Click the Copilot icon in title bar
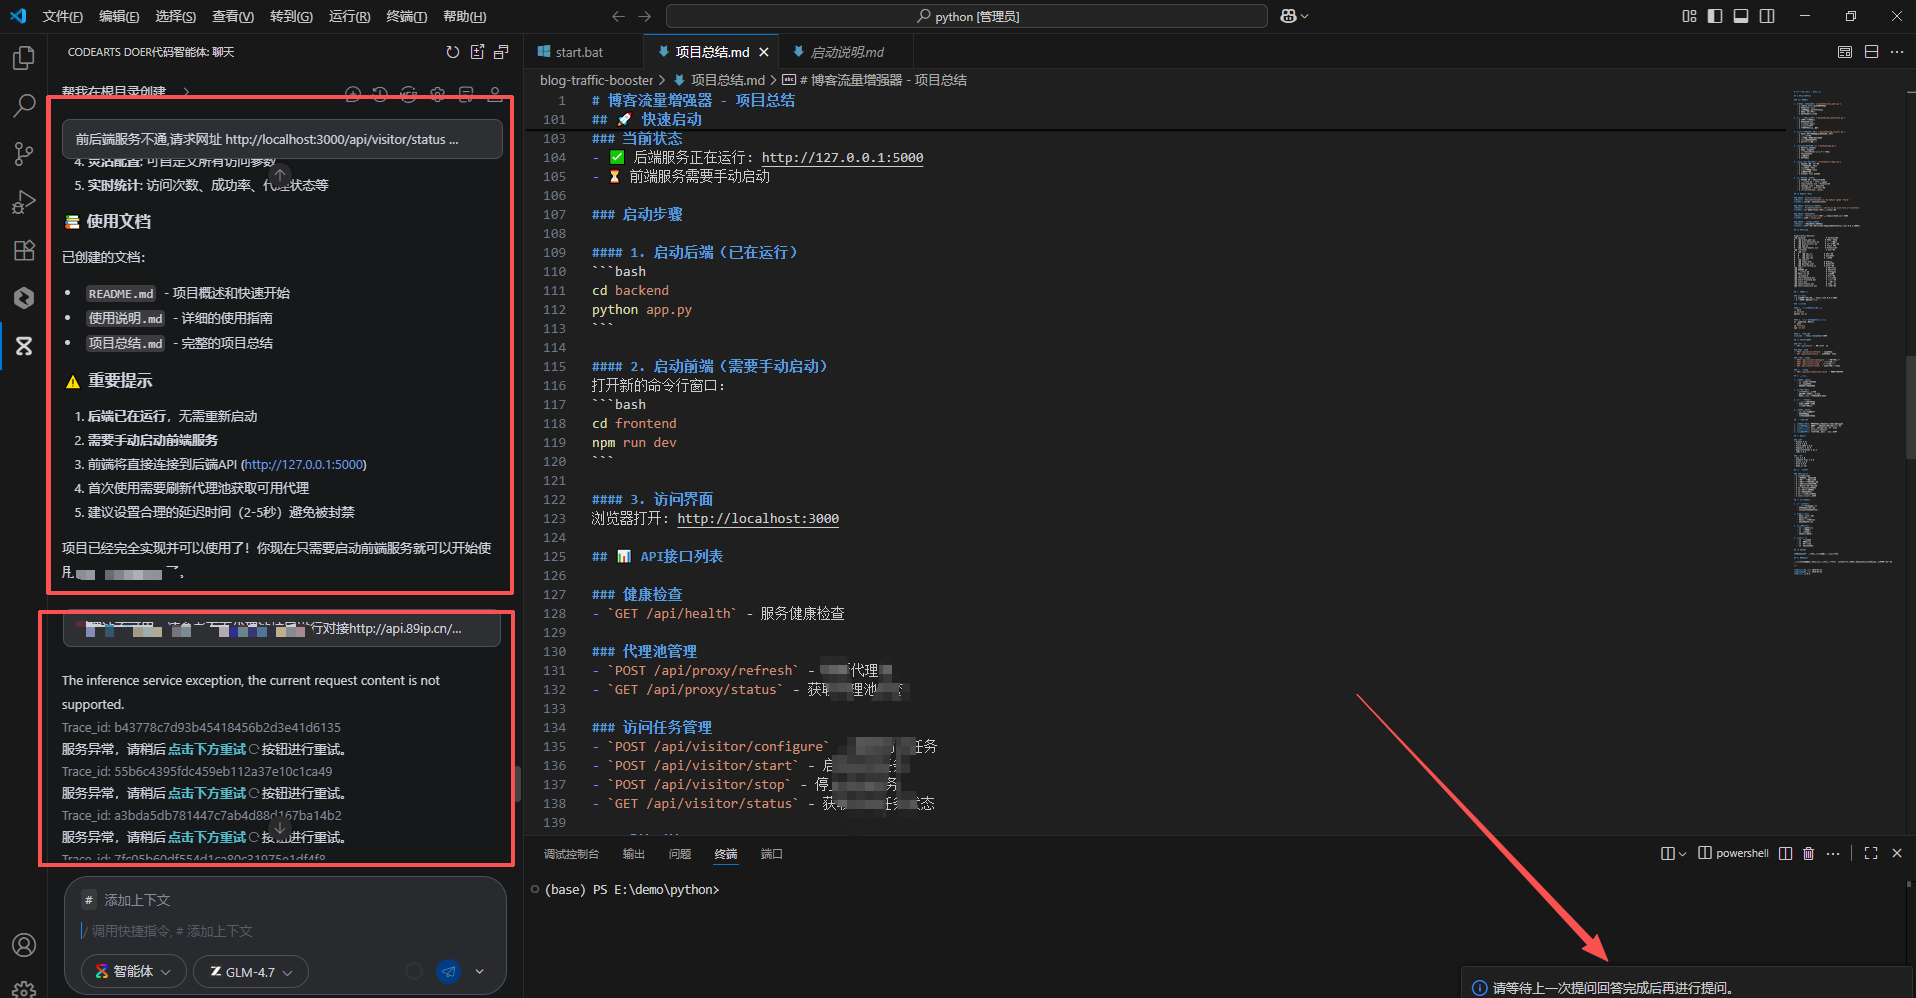Viewport: 1916px width, 998px height. [x=1288, y=16]
